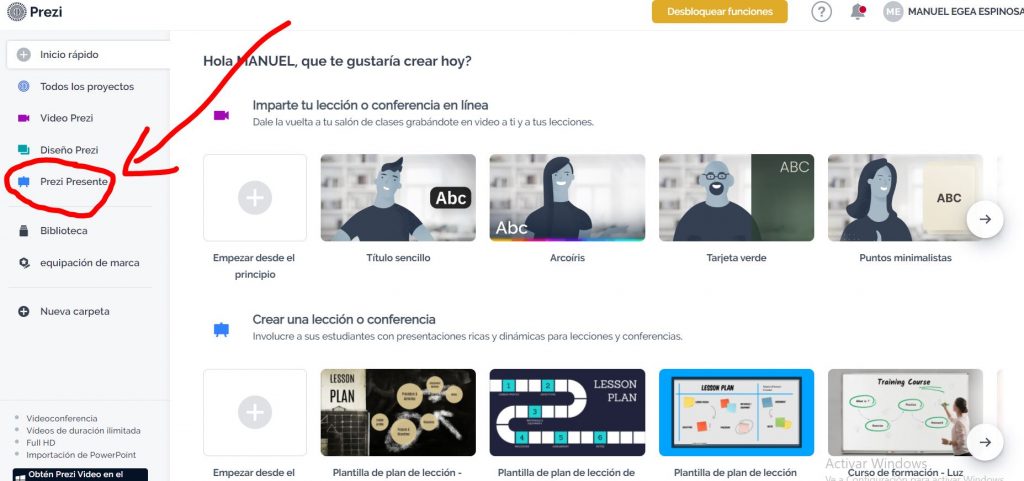Click the plus icon beside Nueva carpeta

pos(24,311)
